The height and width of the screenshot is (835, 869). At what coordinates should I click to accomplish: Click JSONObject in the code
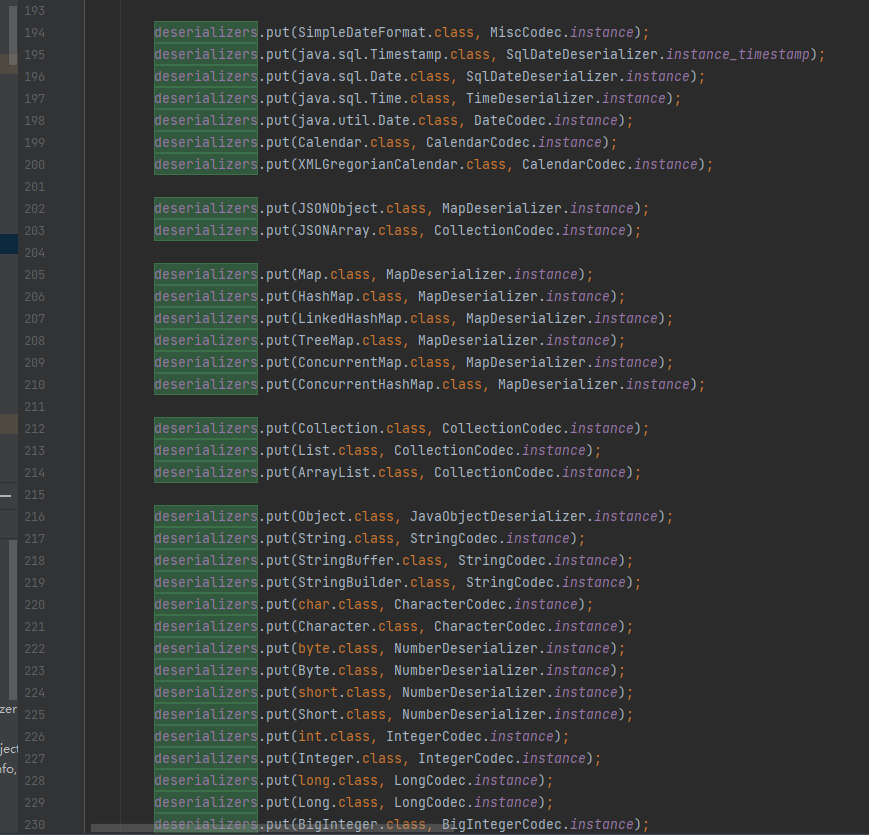(338, 208)
